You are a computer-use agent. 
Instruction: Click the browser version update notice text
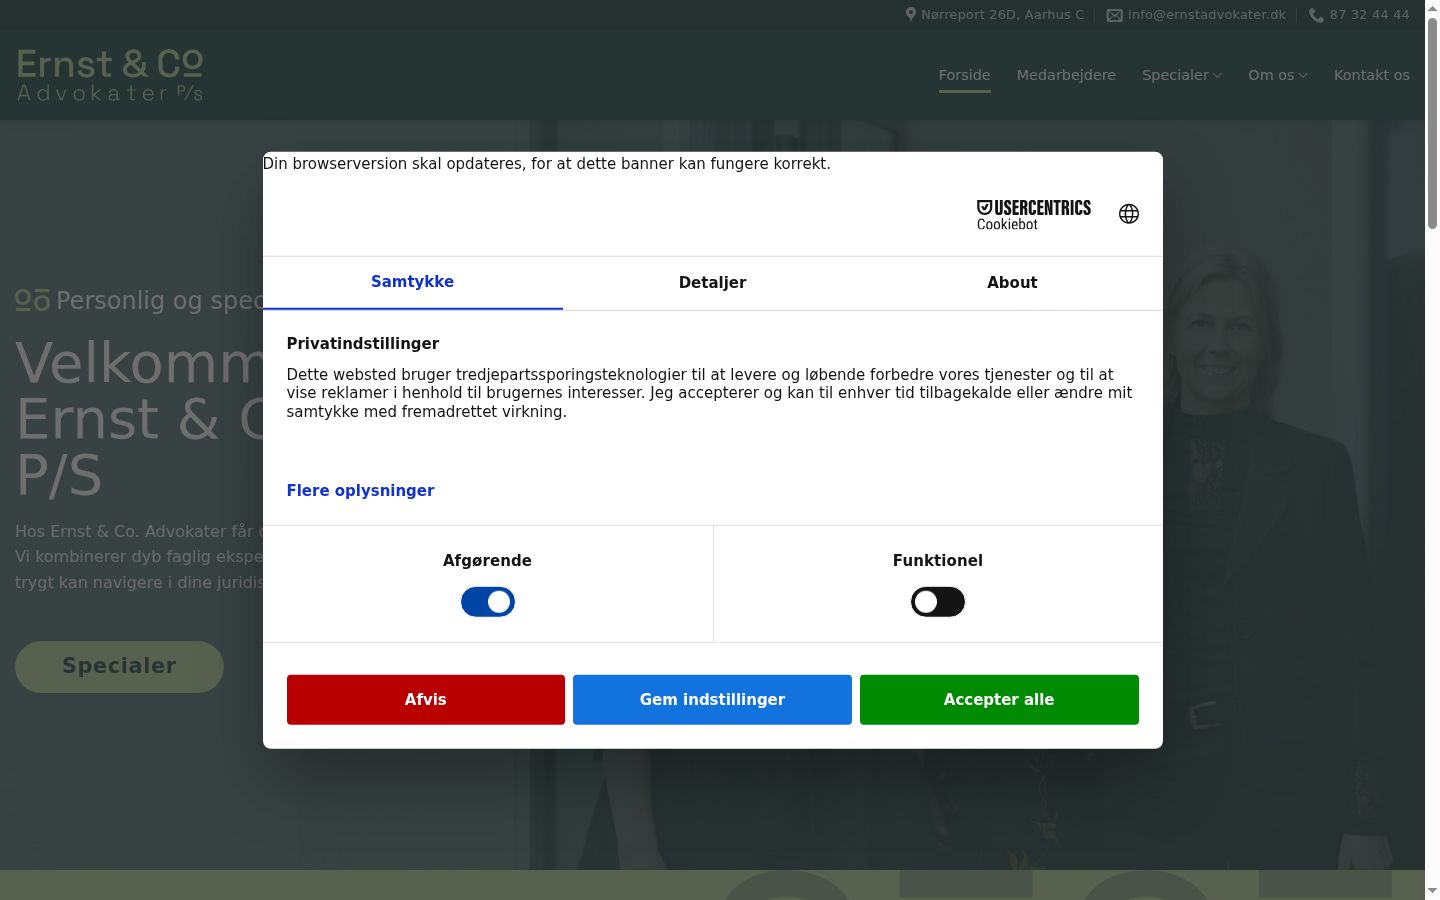547,164
